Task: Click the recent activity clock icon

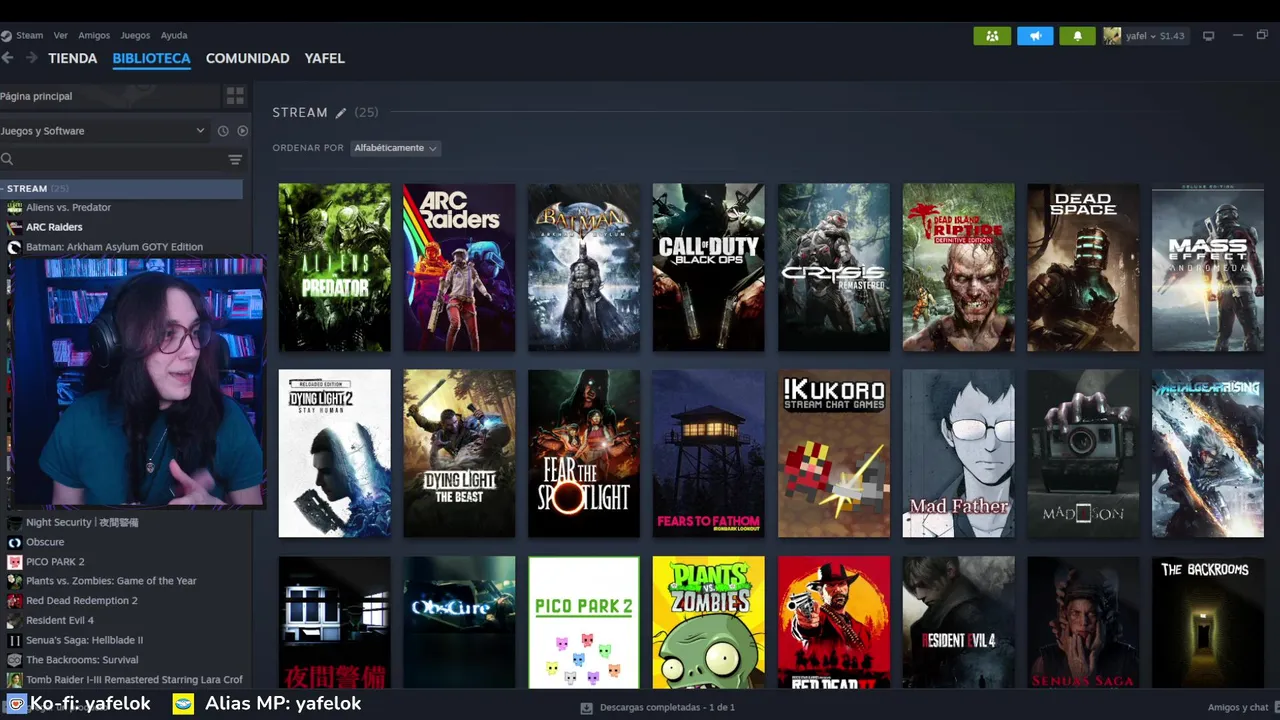Action: click(x=223, y=131)
